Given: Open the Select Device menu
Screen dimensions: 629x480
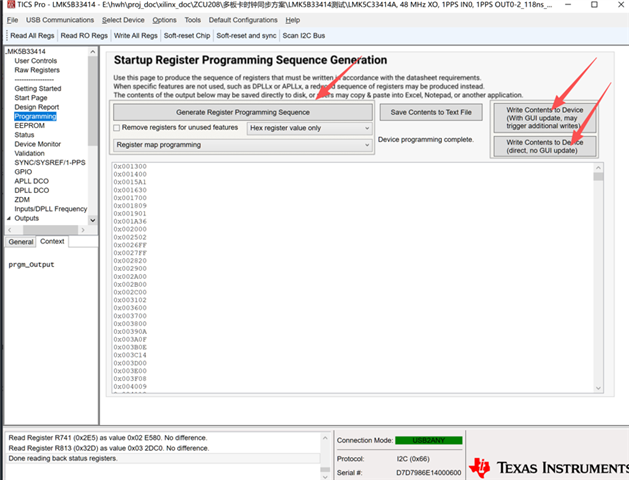Looking at the screenshot, I should 123,20.
